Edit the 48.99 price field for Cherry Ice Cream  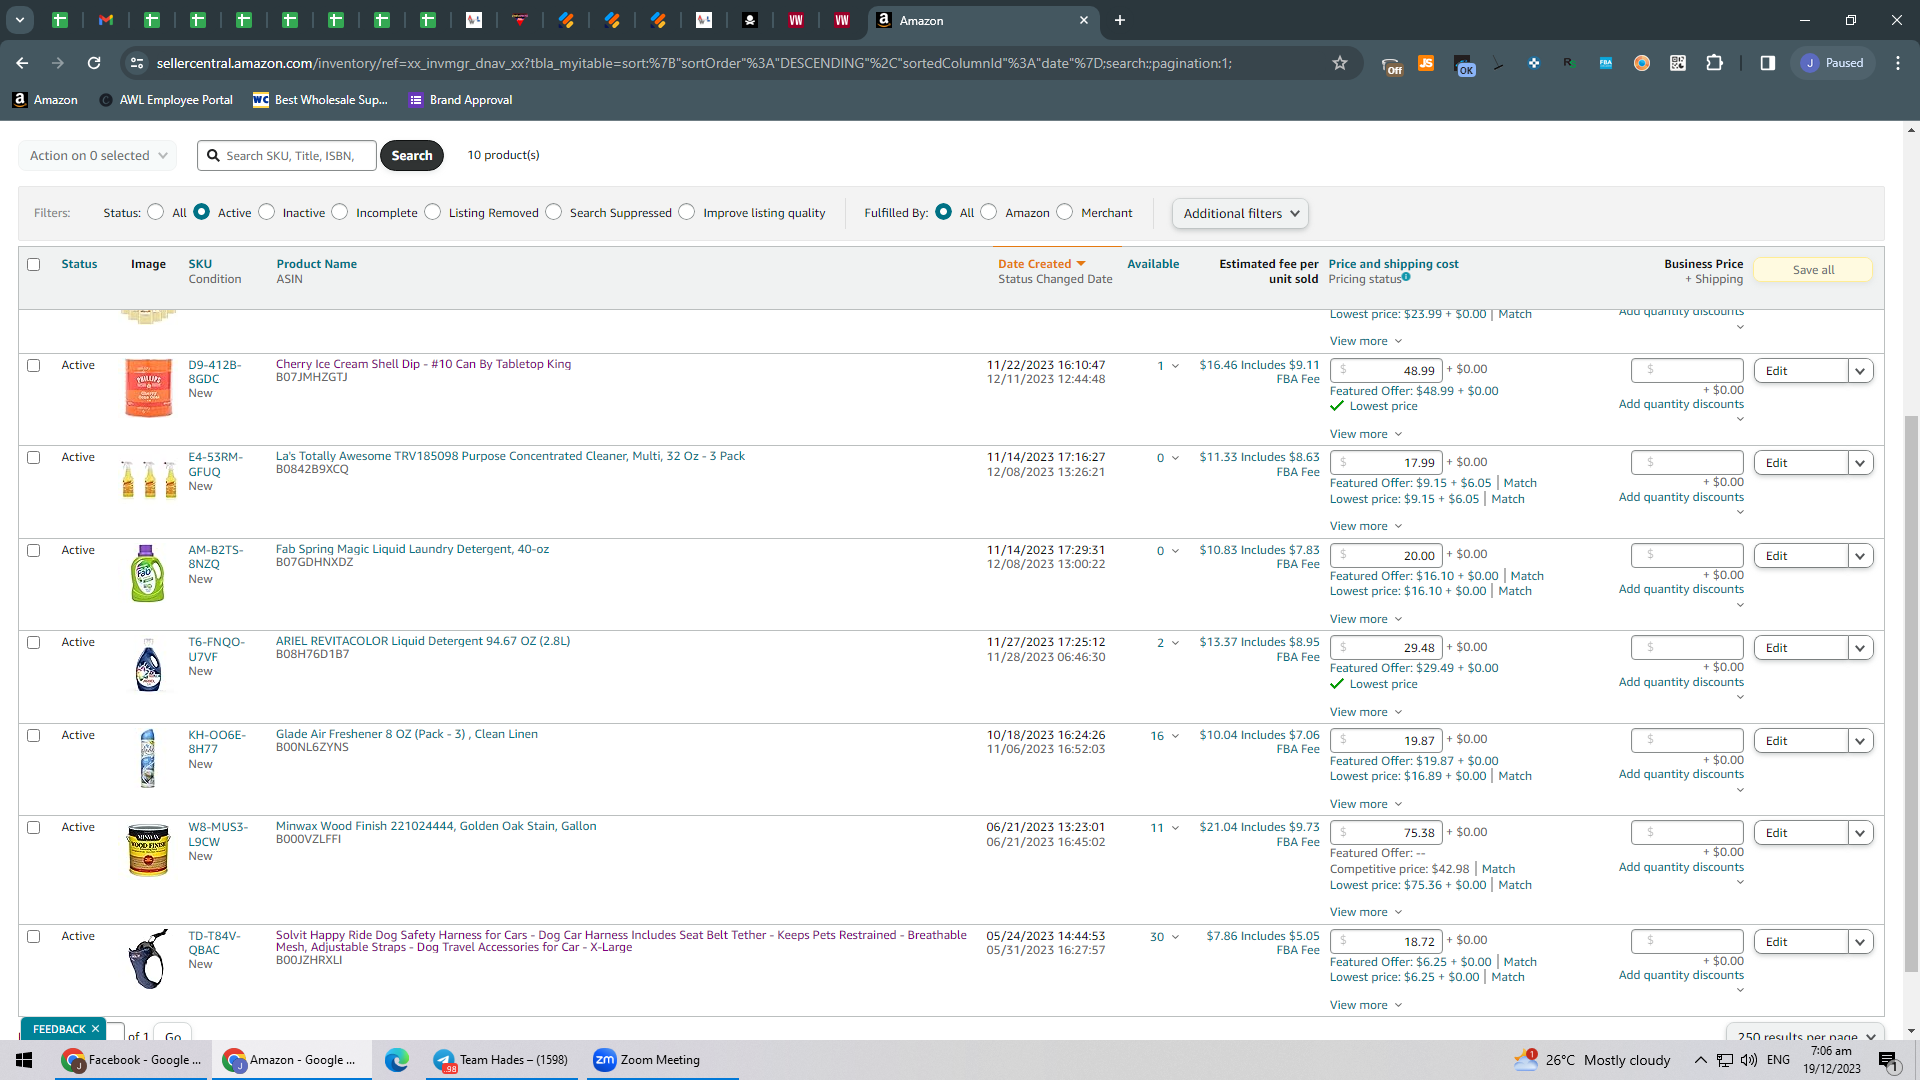[x=1386, y=370]
